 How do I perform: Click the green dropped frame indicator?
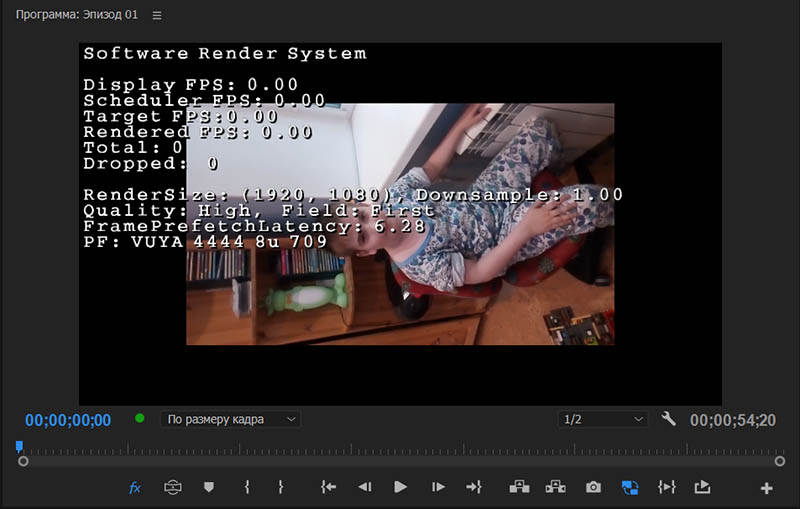pos(139,419)
